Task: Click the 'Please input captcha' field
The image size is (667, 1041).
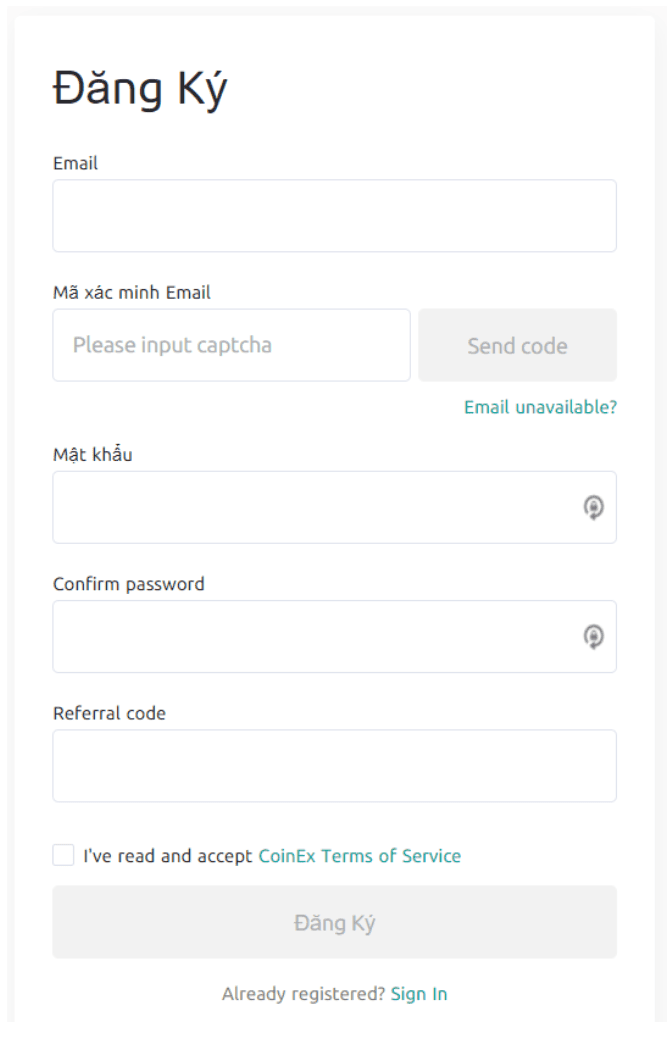Action: coord(232,345)
